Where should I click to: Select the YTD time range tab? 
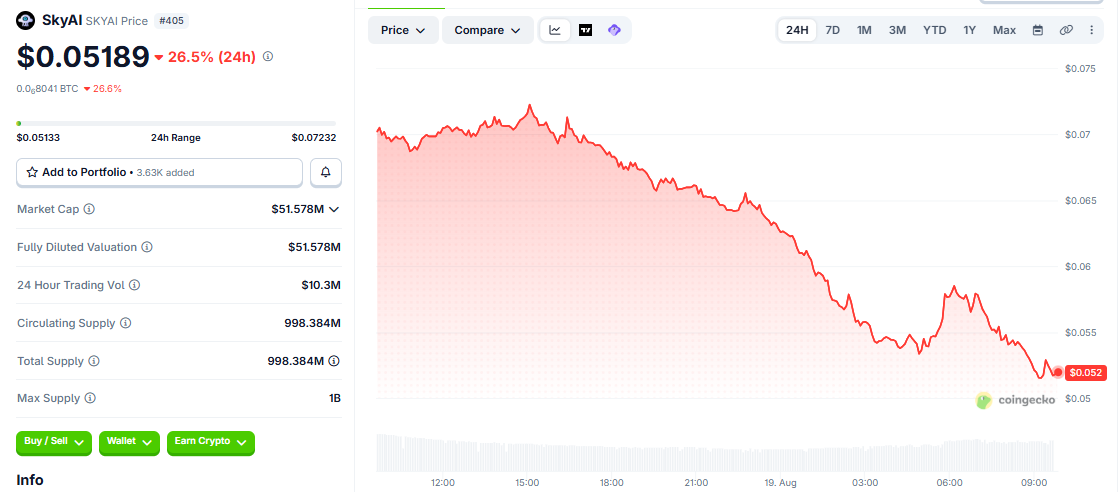pos(934,30)
